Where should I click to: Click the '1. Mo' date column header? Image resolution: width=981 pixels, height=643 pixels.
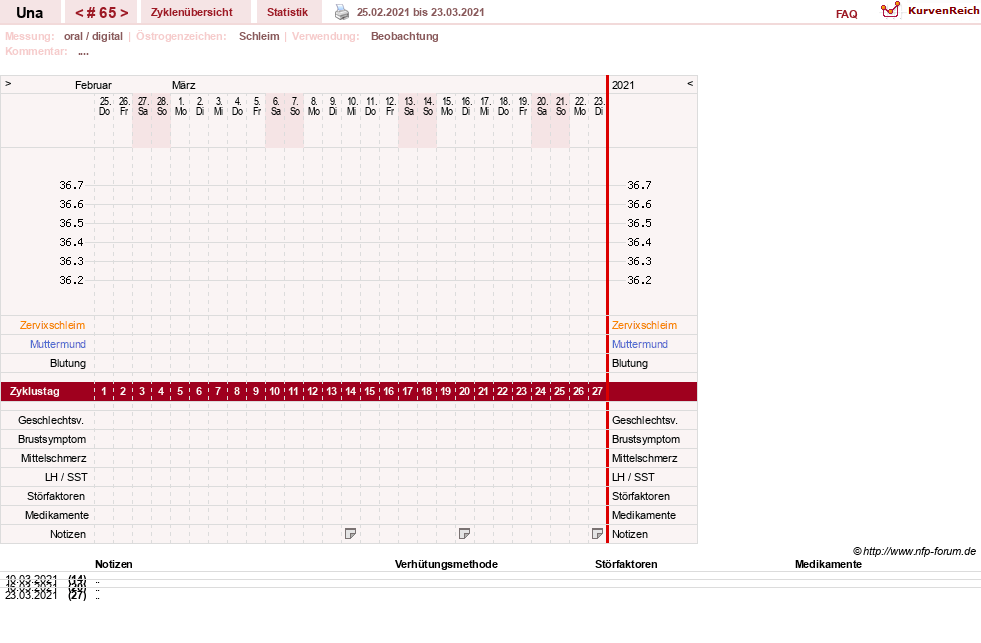coord(181,106)
